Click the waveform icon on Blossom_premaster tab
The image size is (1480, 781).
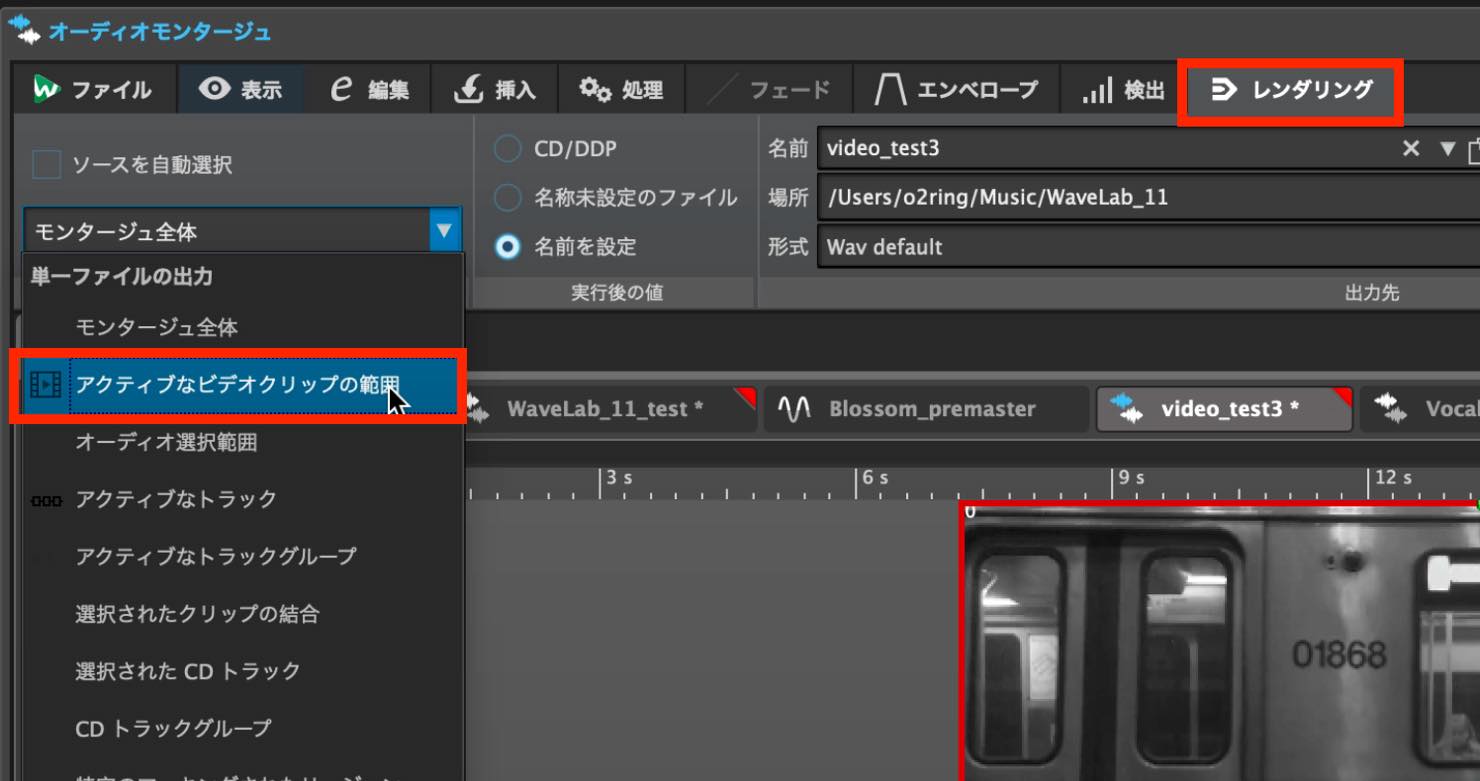[795, 409]
